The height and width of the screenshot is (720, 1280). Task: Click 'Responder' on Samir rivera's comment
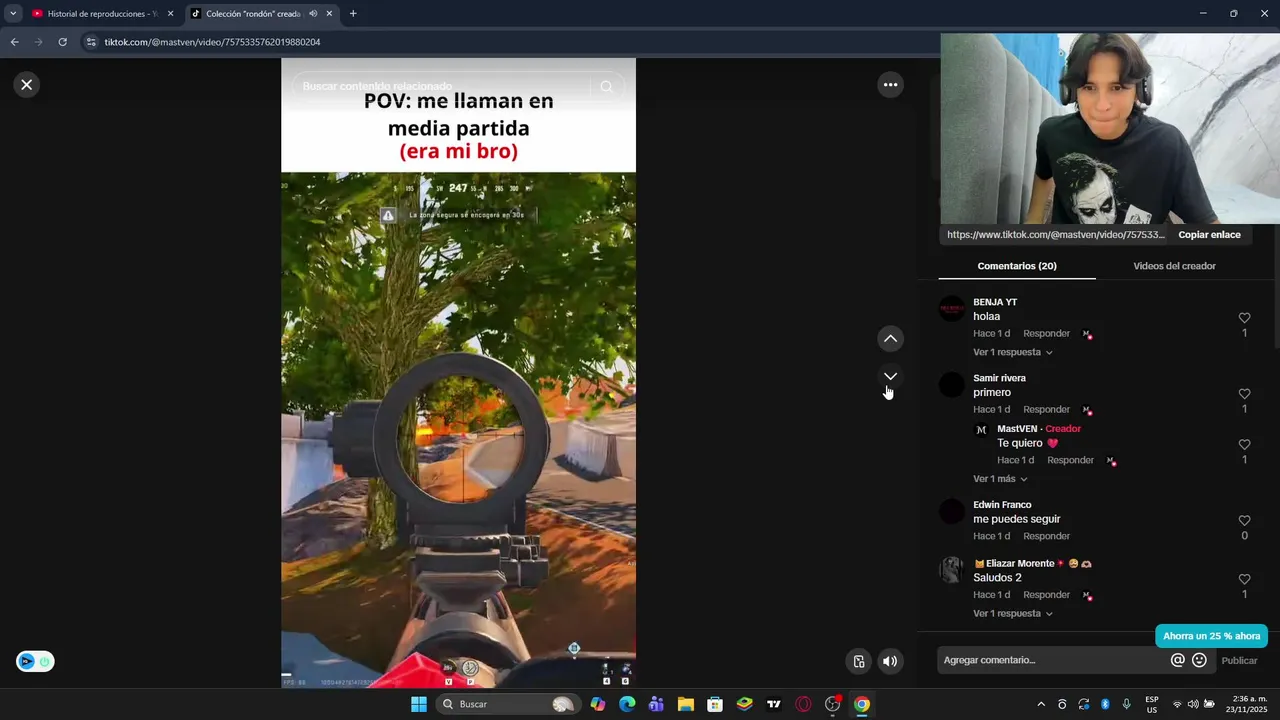1046,410
